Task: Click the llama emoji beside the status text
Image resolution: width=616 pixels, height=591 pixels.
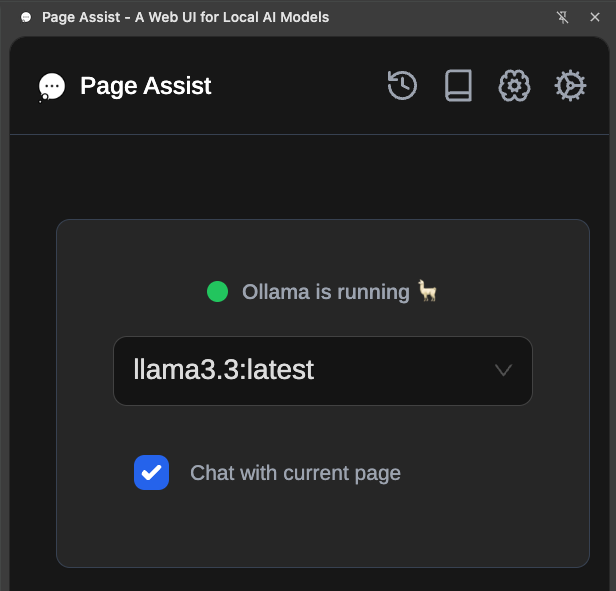Action: 427,291
